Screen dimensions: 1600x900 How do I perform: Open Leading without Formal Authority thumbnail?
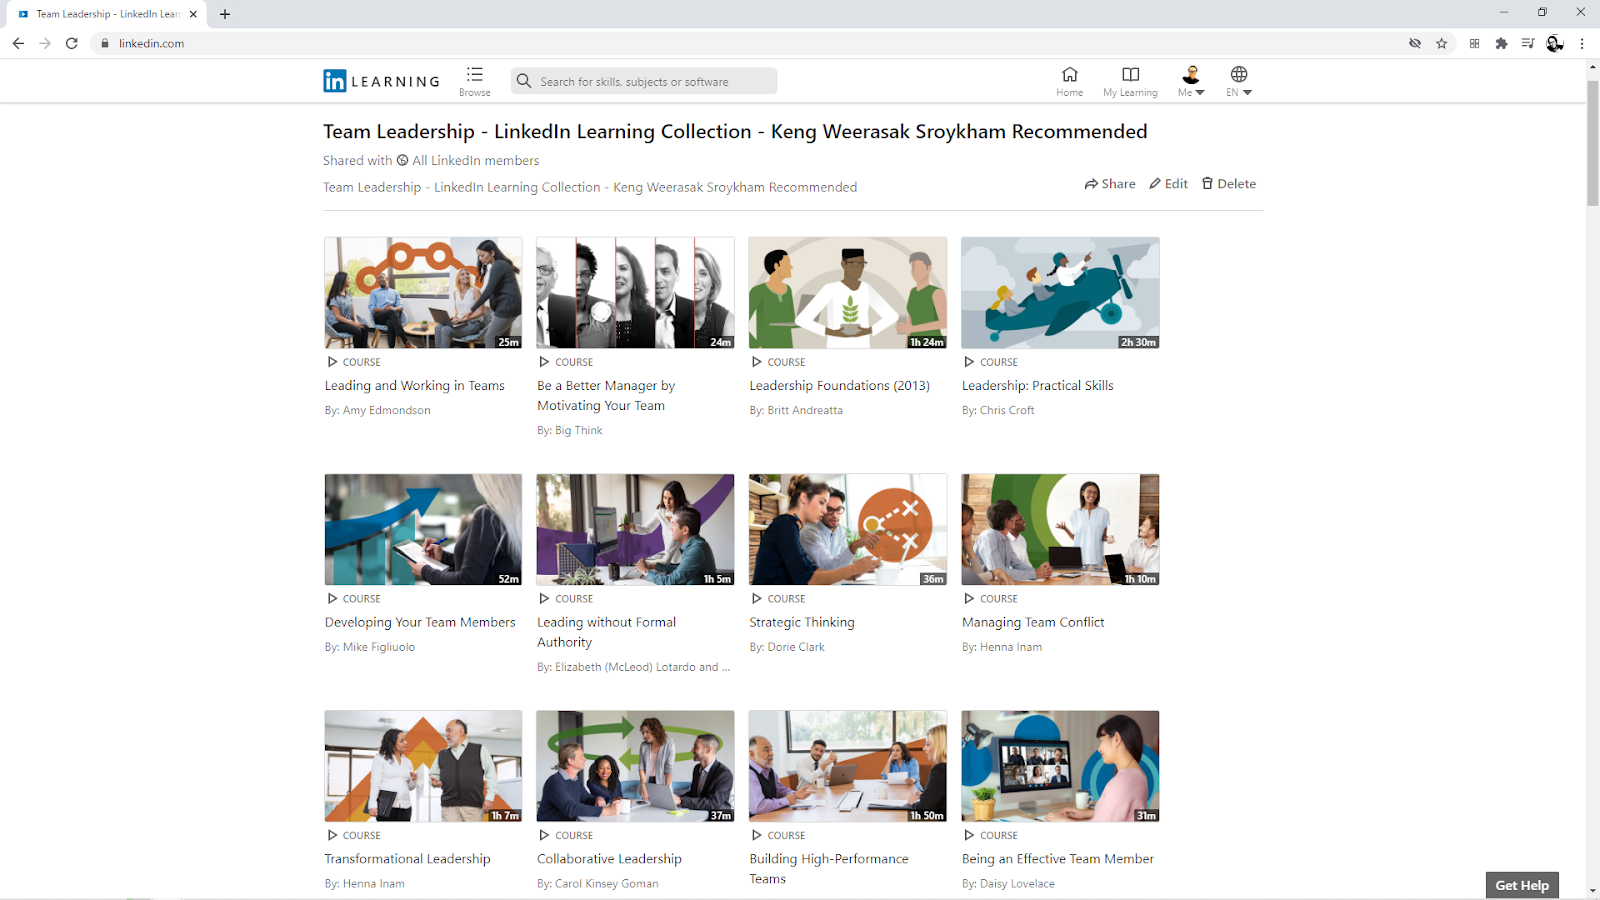(635, 530)
